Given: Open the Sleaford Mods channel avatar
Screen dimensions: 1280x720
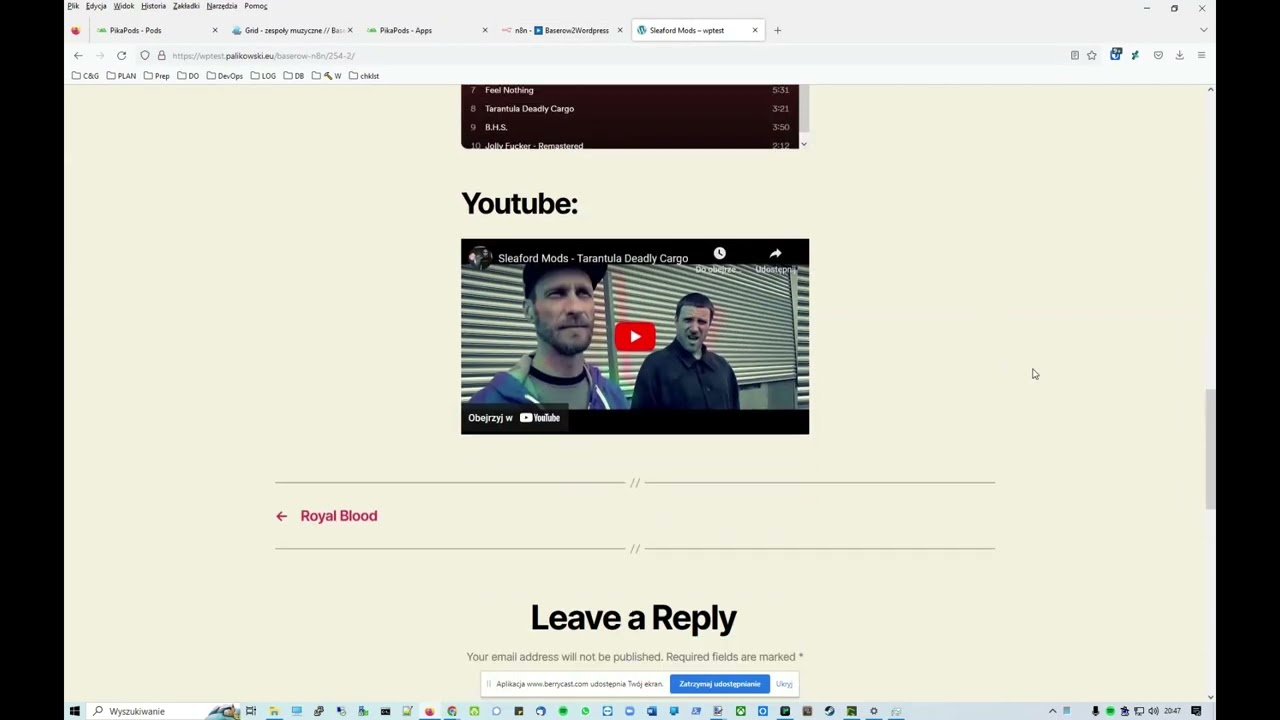Looking at the screenshot, I should pyautogui.click(x=480, y=258).
